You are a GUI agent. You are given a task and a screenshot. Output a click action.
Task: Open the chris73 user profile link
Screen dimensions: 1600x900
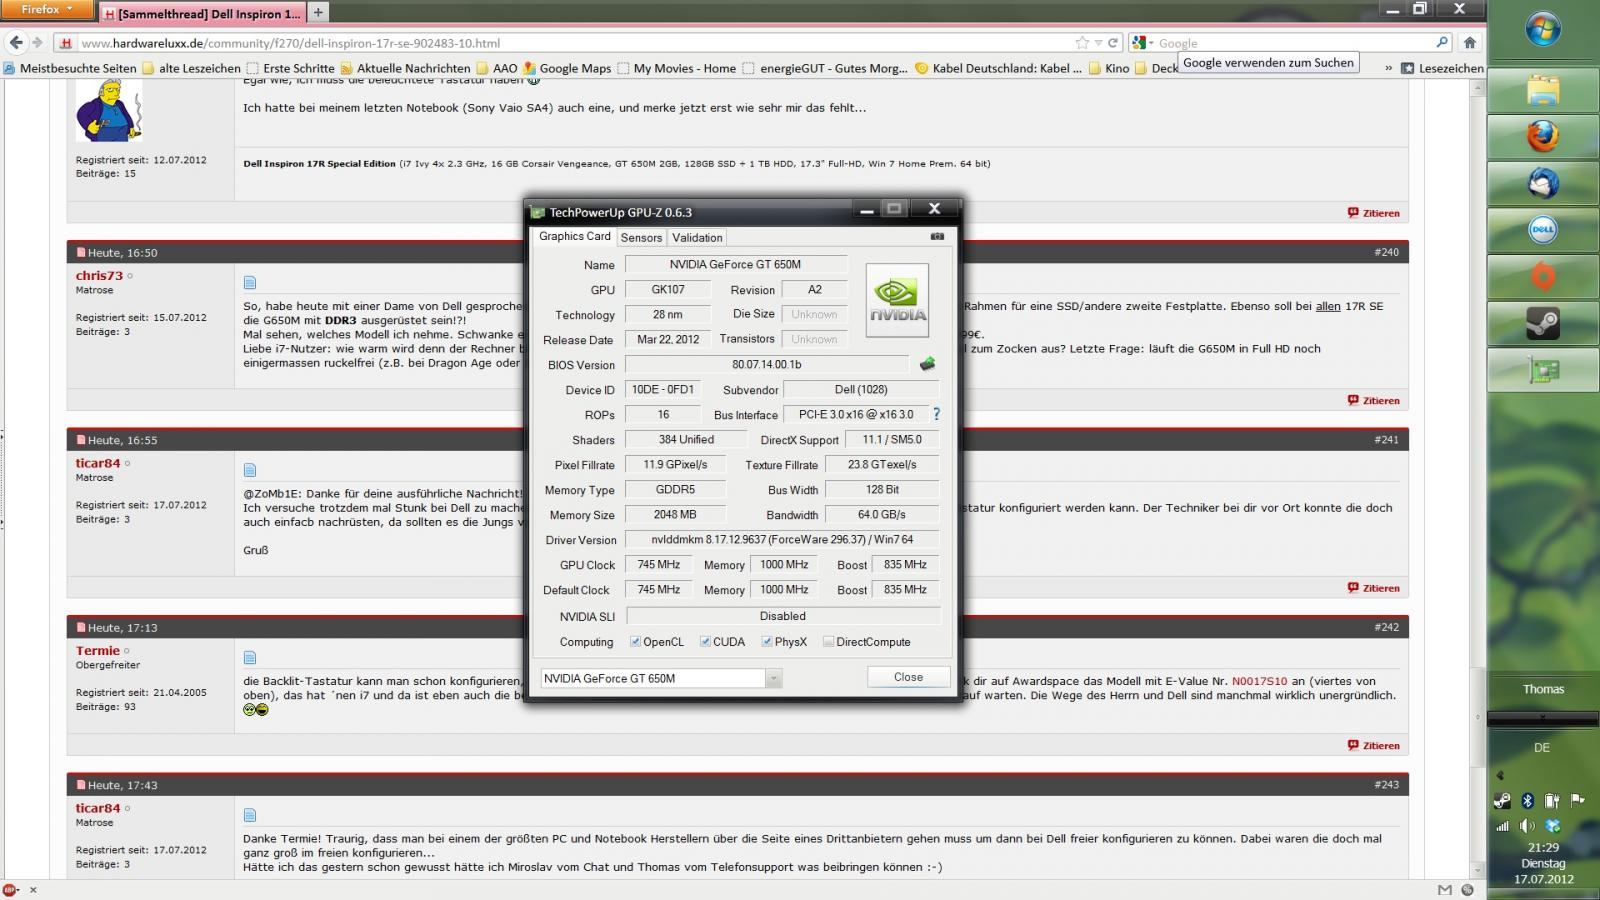pyautogui.click(x=99, y=275)
